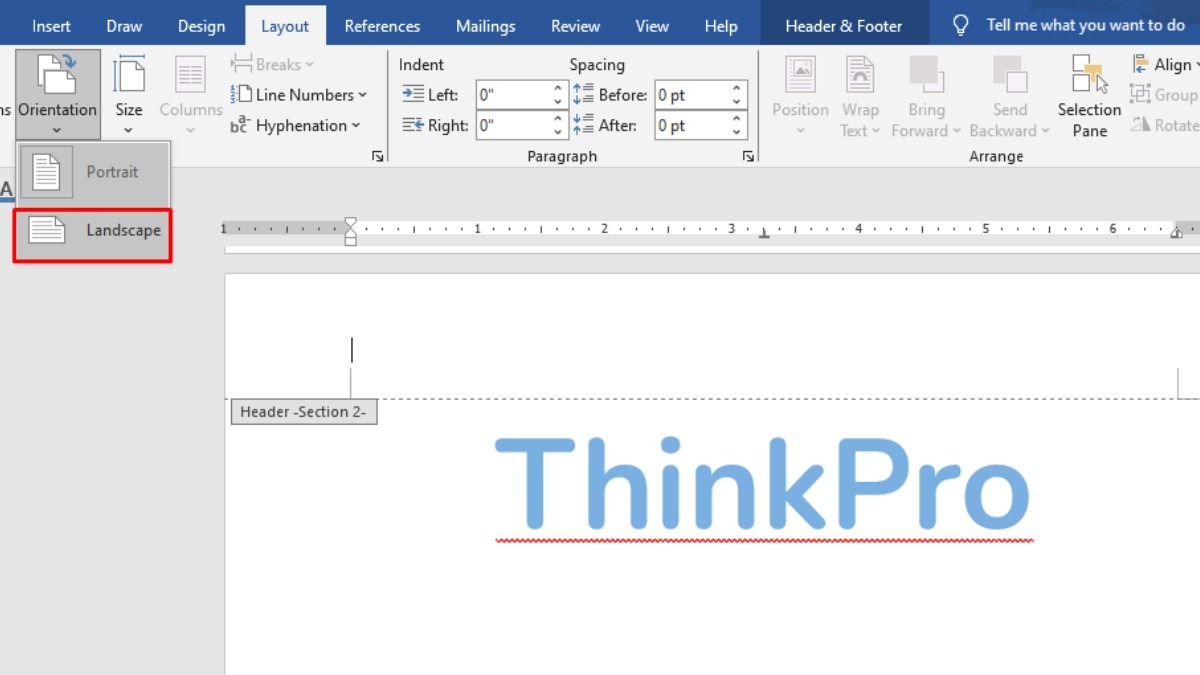Click Tell me what you want to do
The image size is (1200, 675).
[1085, 25]
